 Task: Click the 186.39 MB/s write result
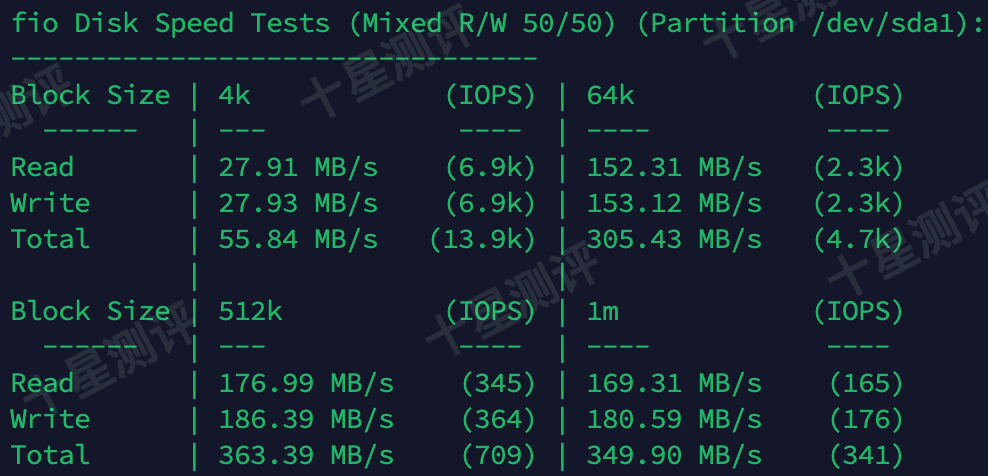306,419
